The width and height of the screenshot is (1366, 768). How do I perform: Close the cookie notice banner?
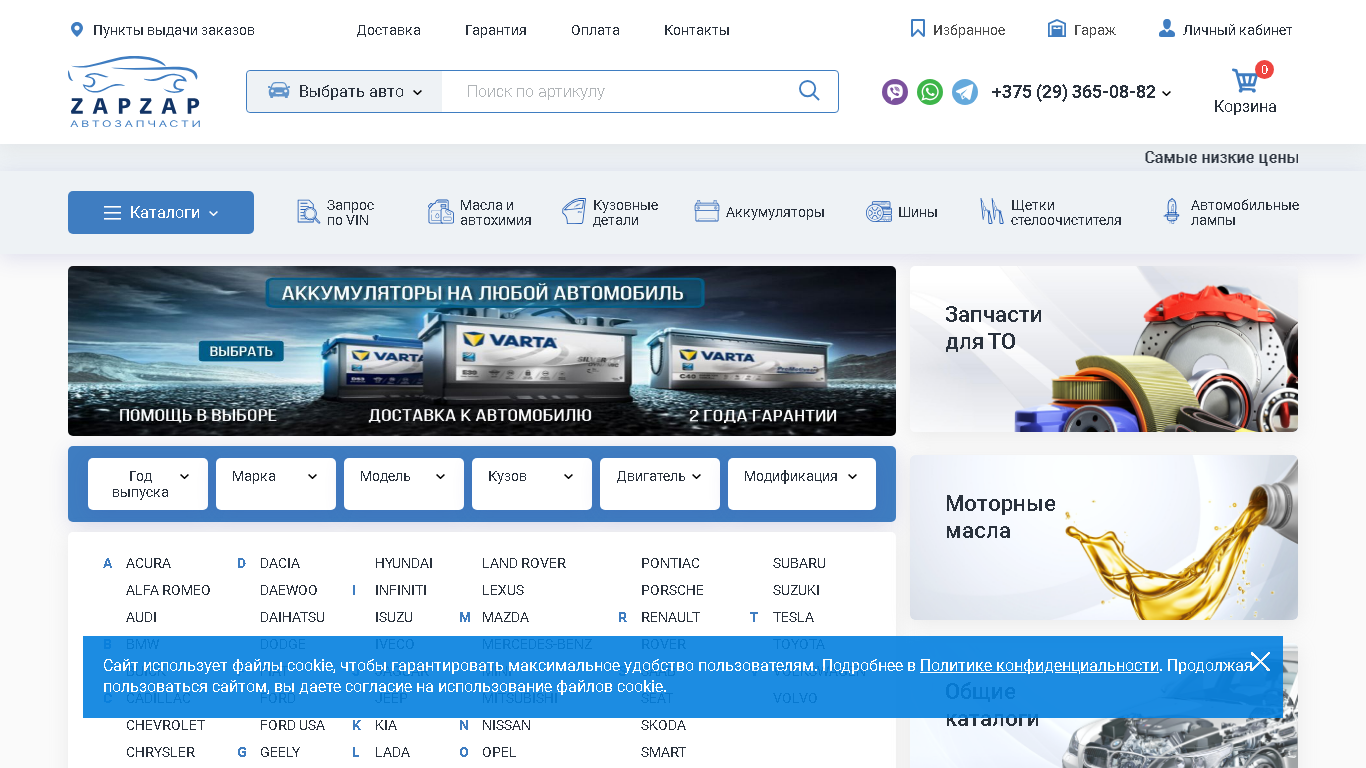[x=1260, y=661]
